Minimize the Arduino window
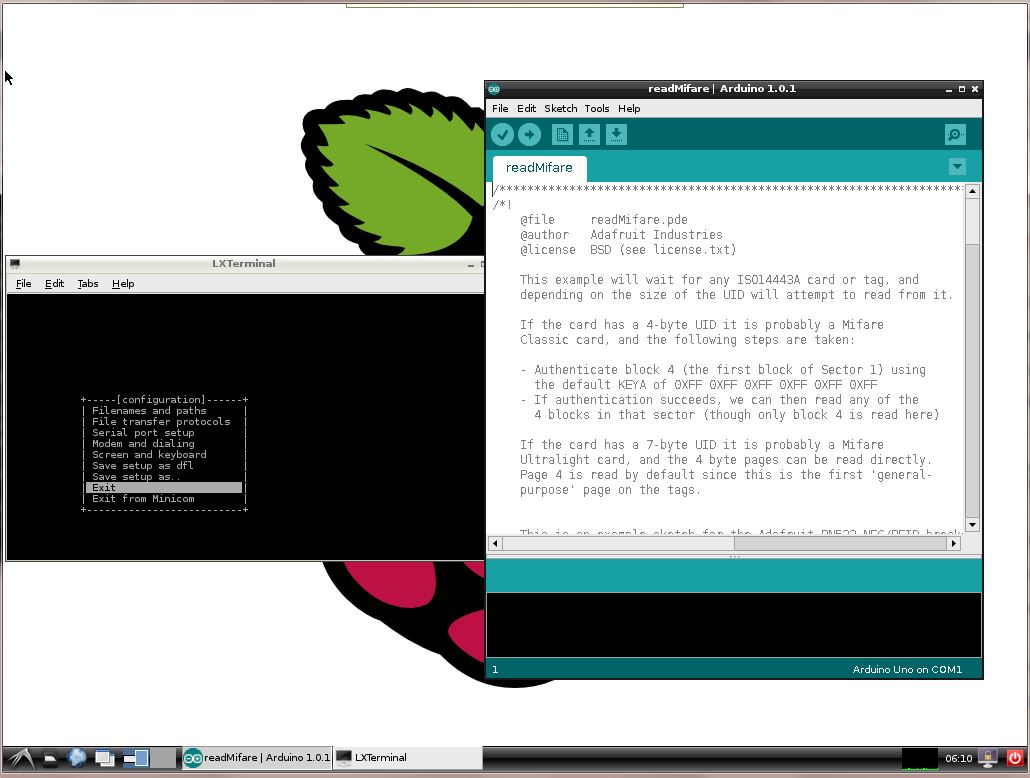1030x778 pixels. [949, 89]
